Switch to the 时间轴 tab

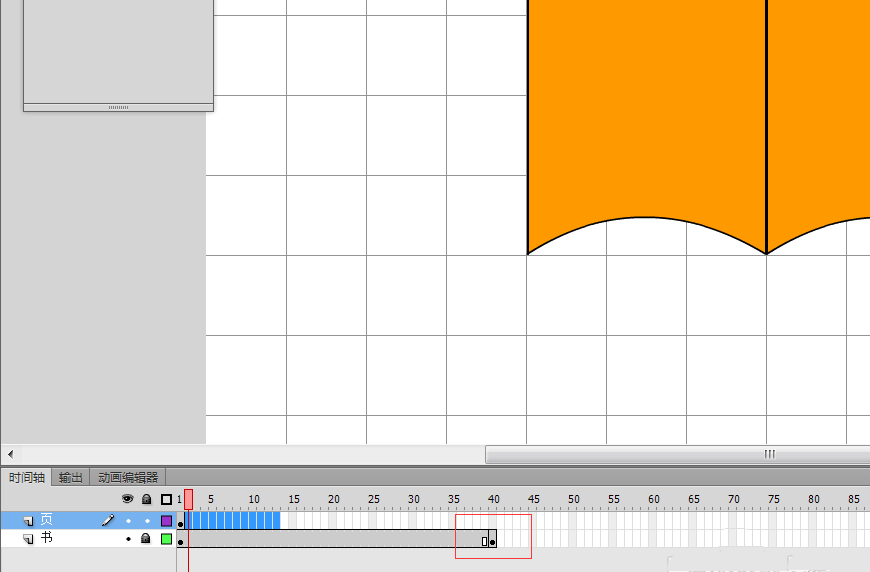(x=27, y=477)
